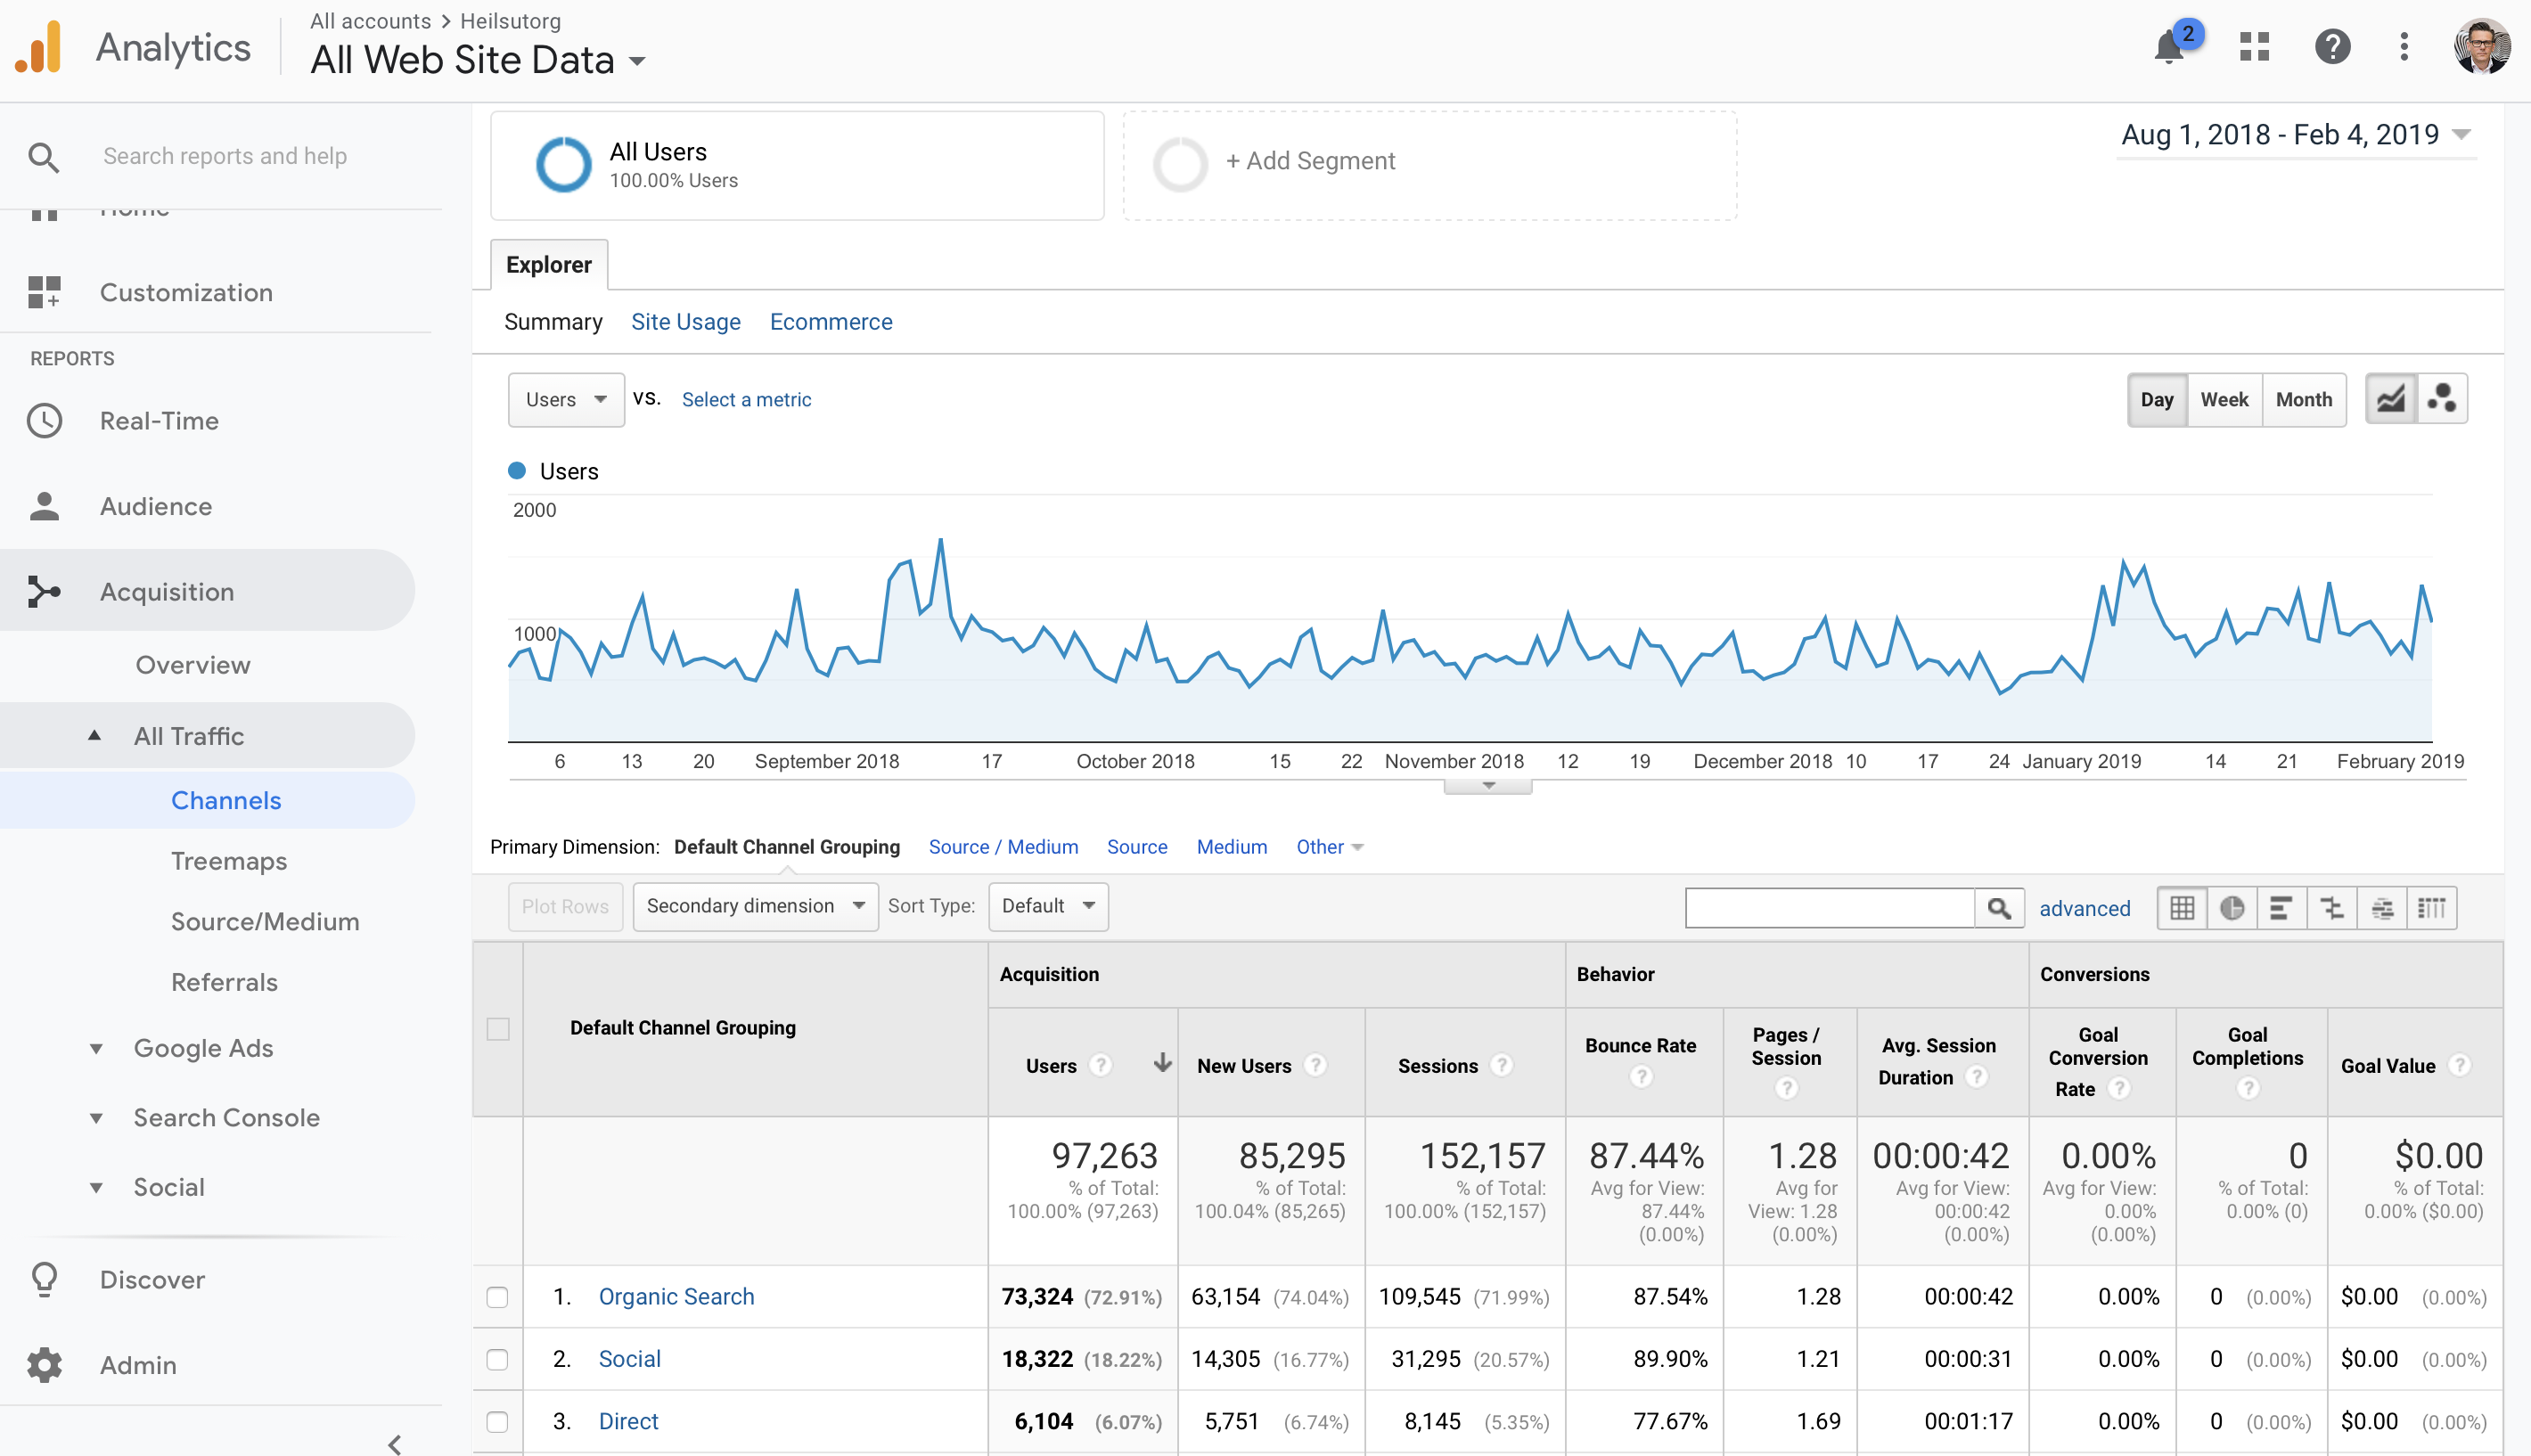Screen dimensions: 2531x1456
Task: Expand the Social sidebar section
Action: click(95, 1187)
